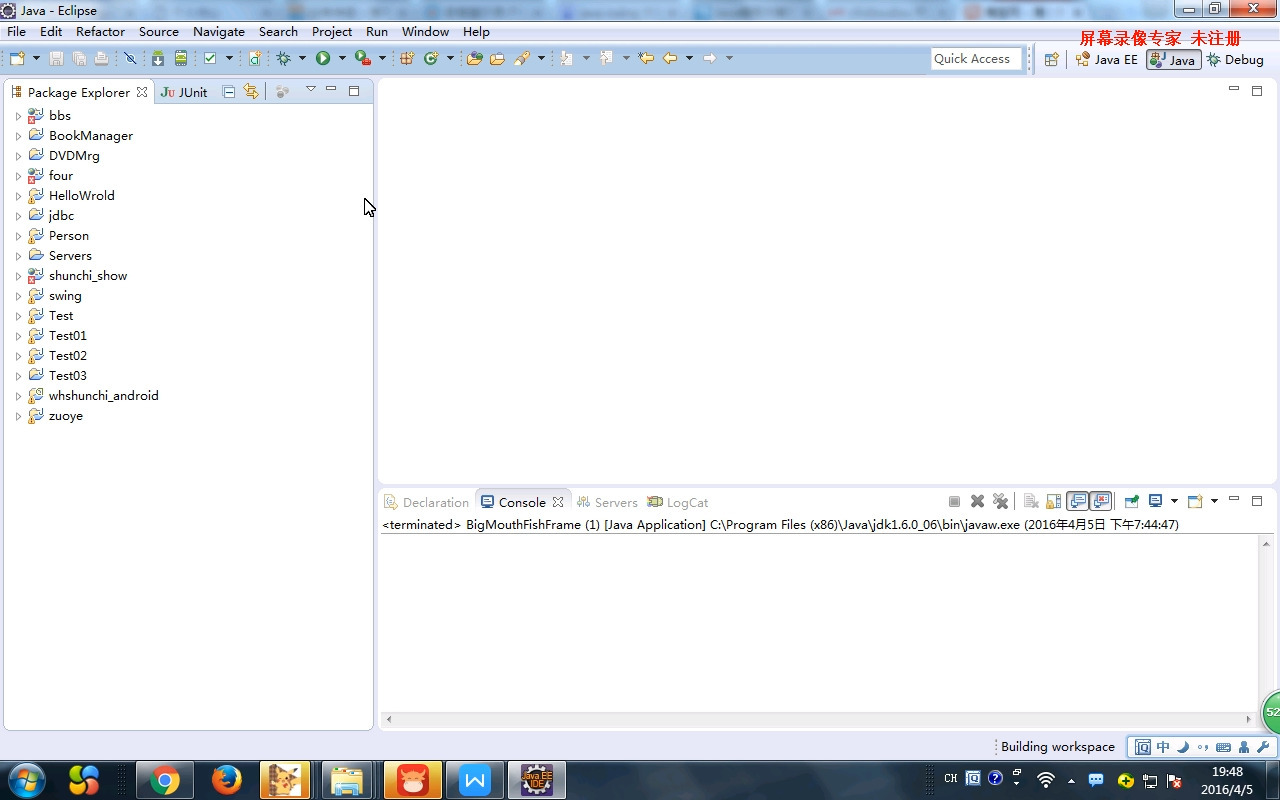This screenshot has width=1280, height=800.
Task: Click the Last Edit Location arrow icon
Action: pyautogui.click(x=646, y=59)
